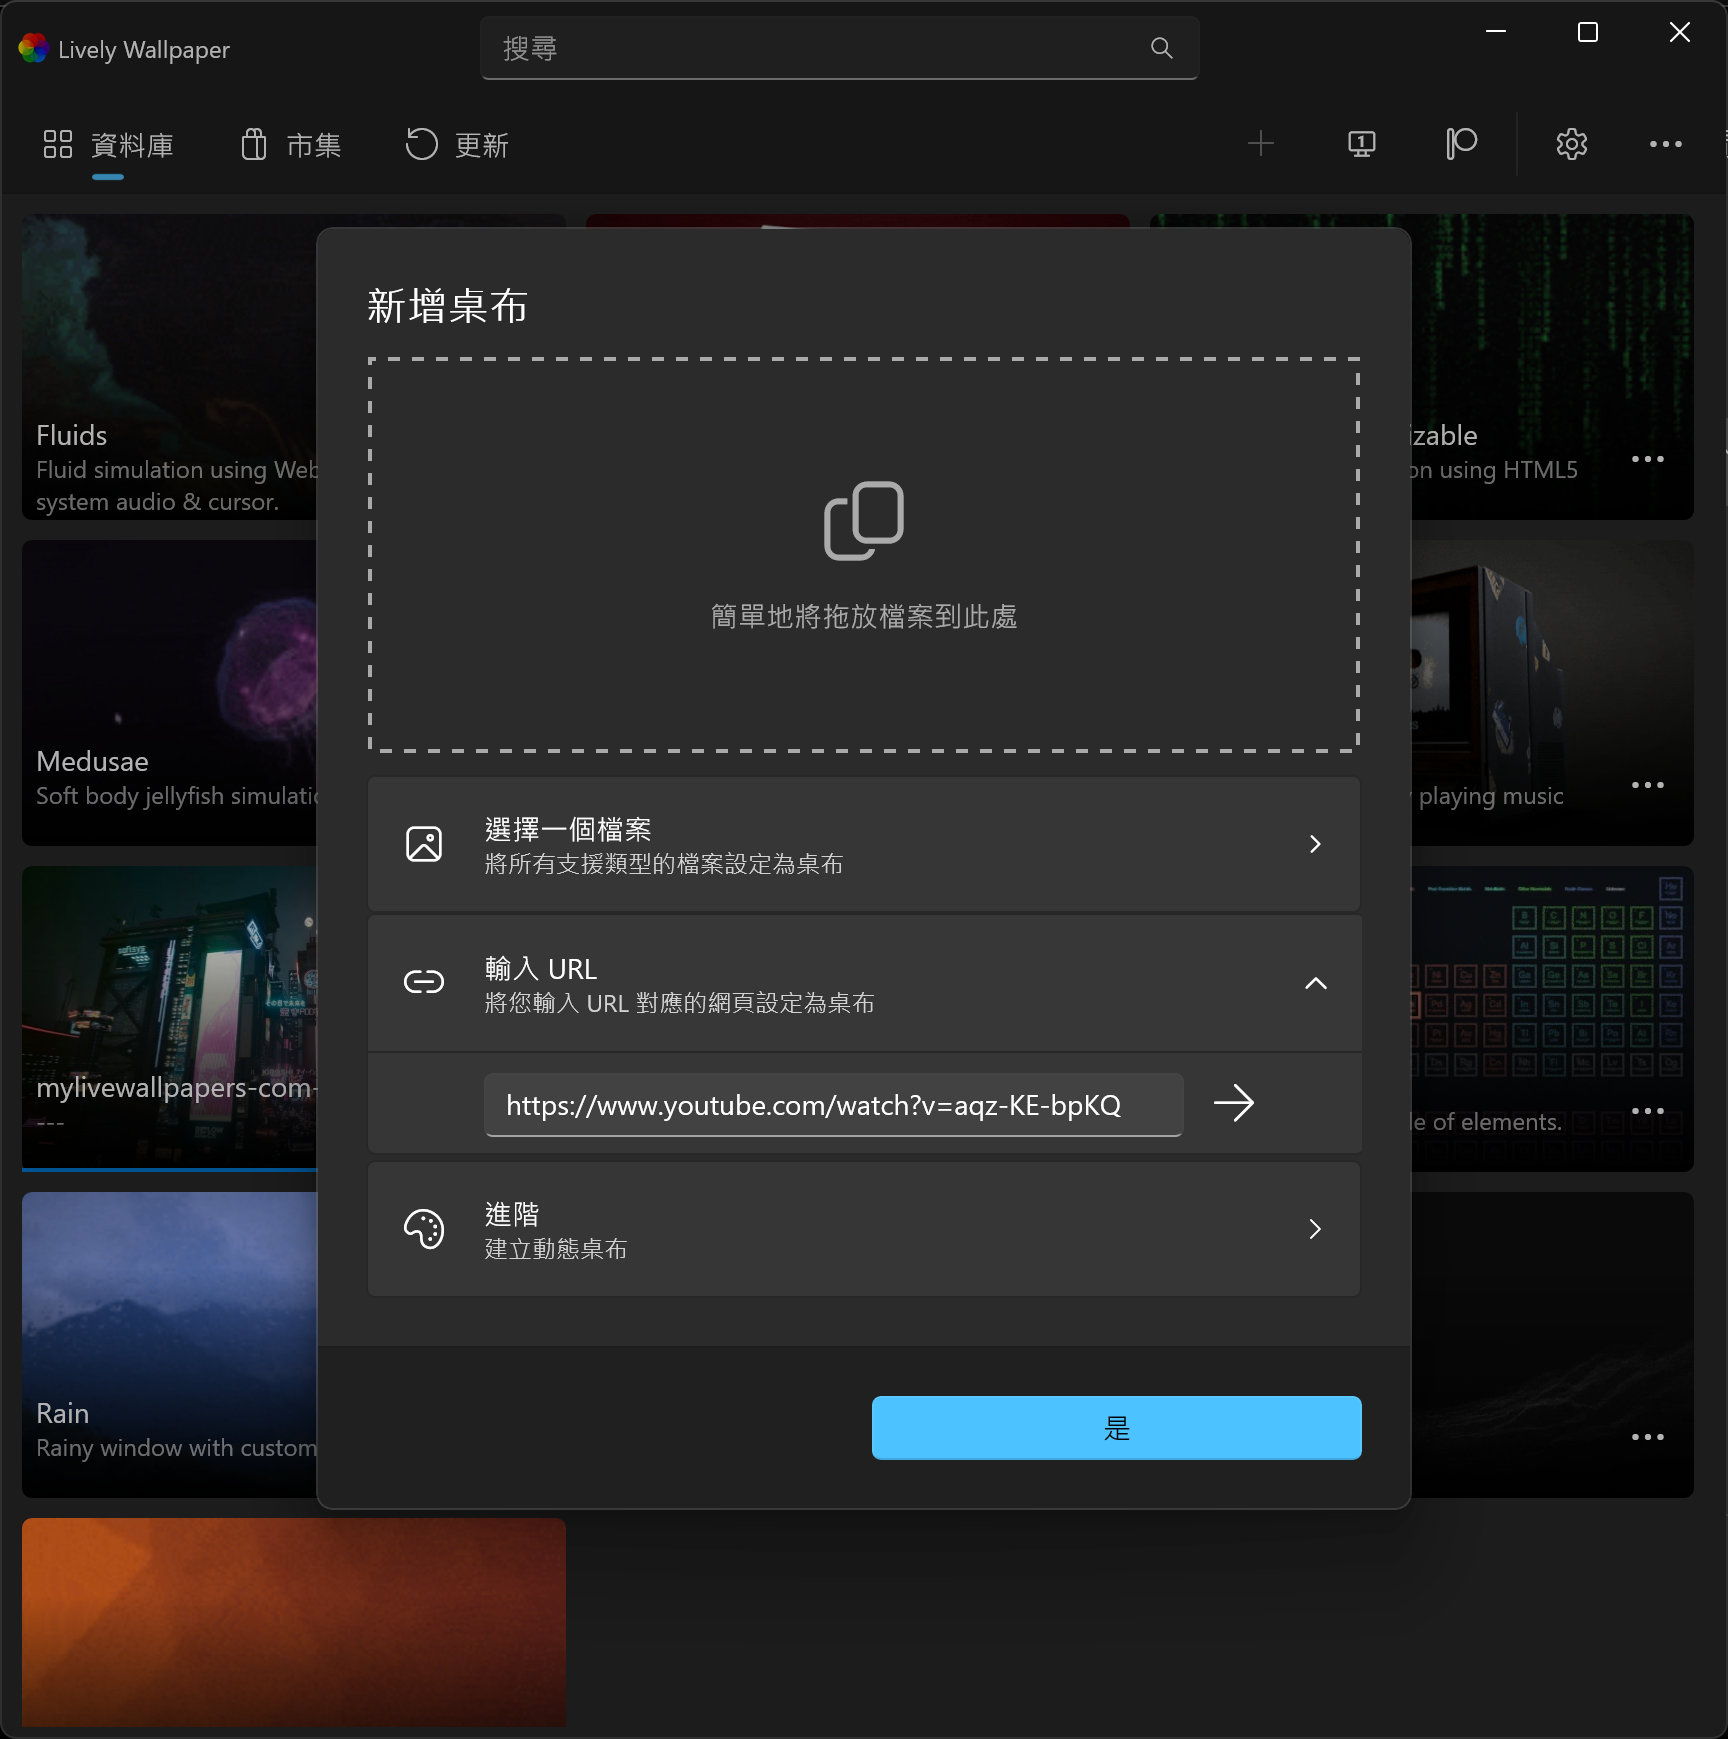
Task: Click the picture icon for 選擇一個檔案
Action: click(x=424, y=844)
